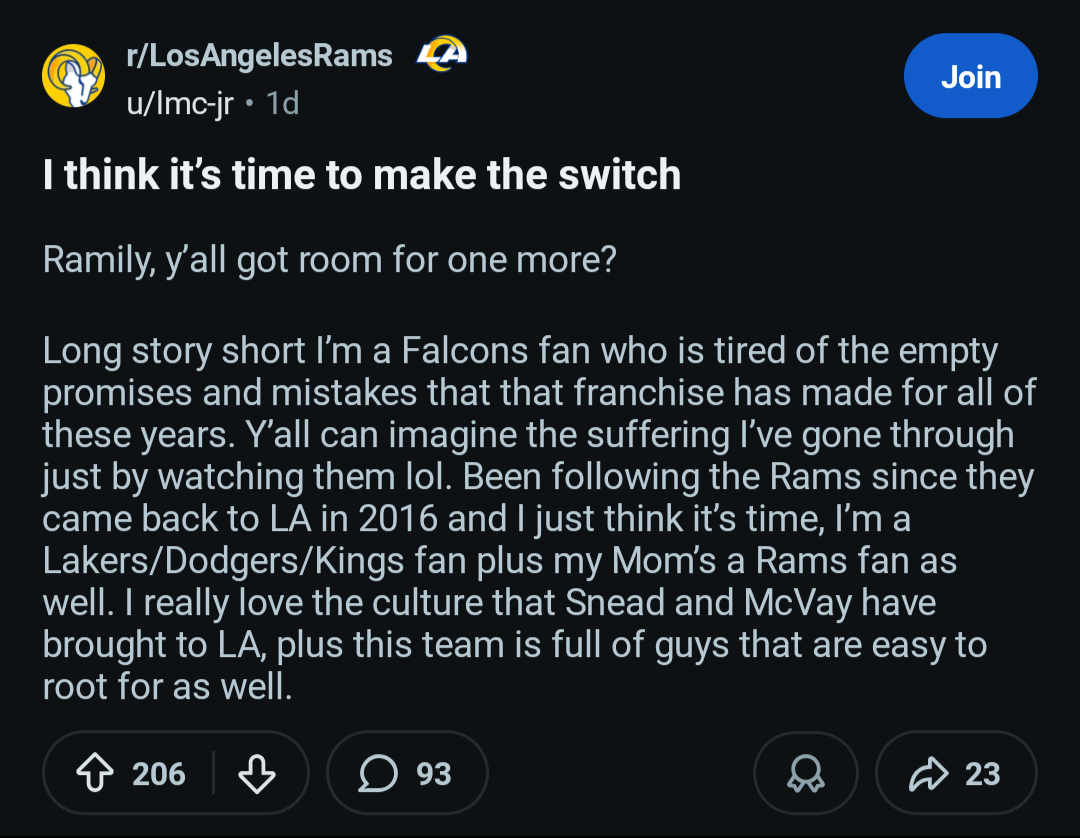Image resolution: width=1080 pixels, height=838 pixels.
Task: Click the "Ramily, y'all got room" line
Action: (329, 260)
